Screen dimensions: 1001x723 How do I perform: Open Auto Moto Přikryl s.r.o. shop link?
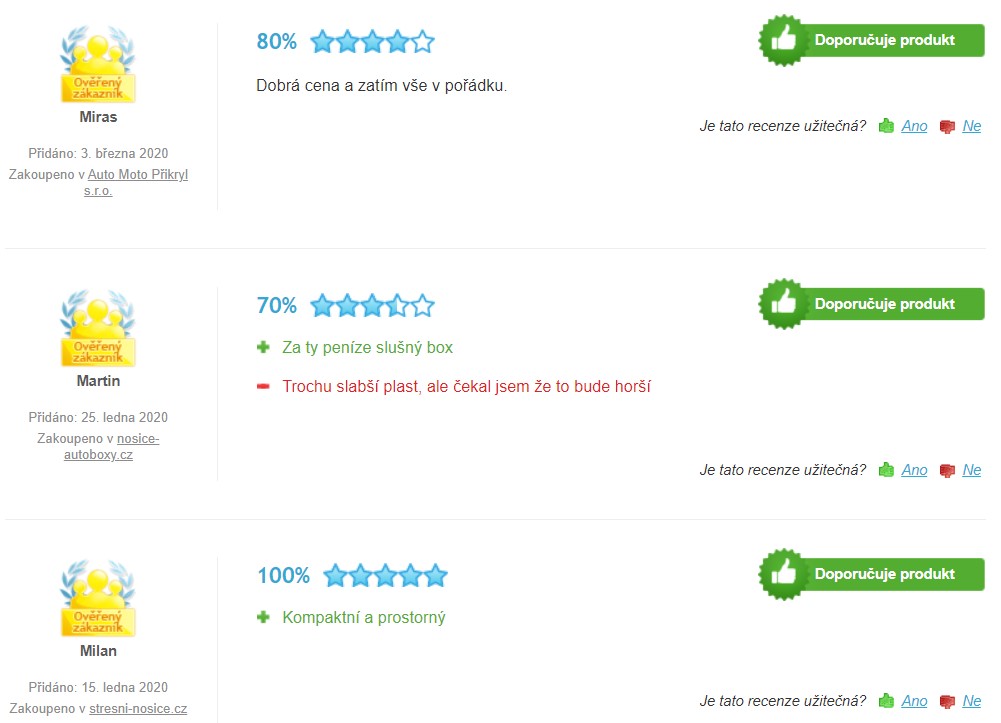click(137, 174)
